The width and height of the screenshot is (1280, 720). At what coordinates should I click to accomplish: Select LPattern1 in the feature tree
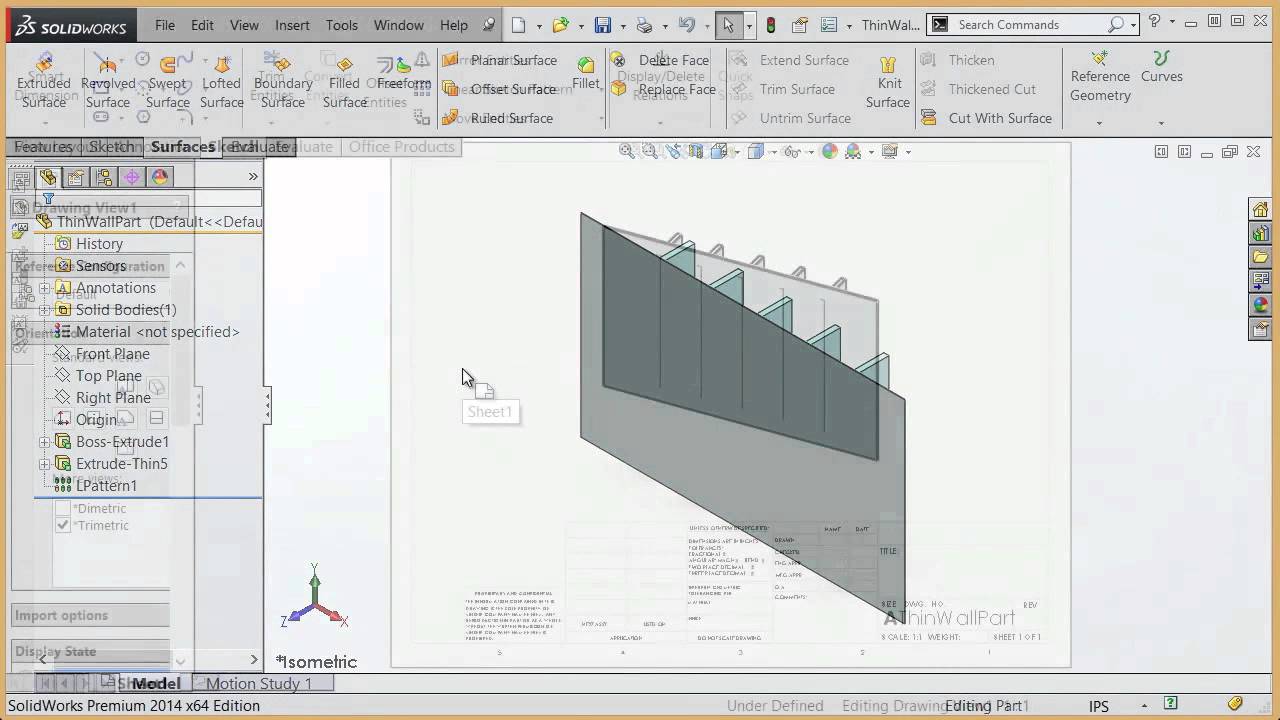[x=96, y=486]
